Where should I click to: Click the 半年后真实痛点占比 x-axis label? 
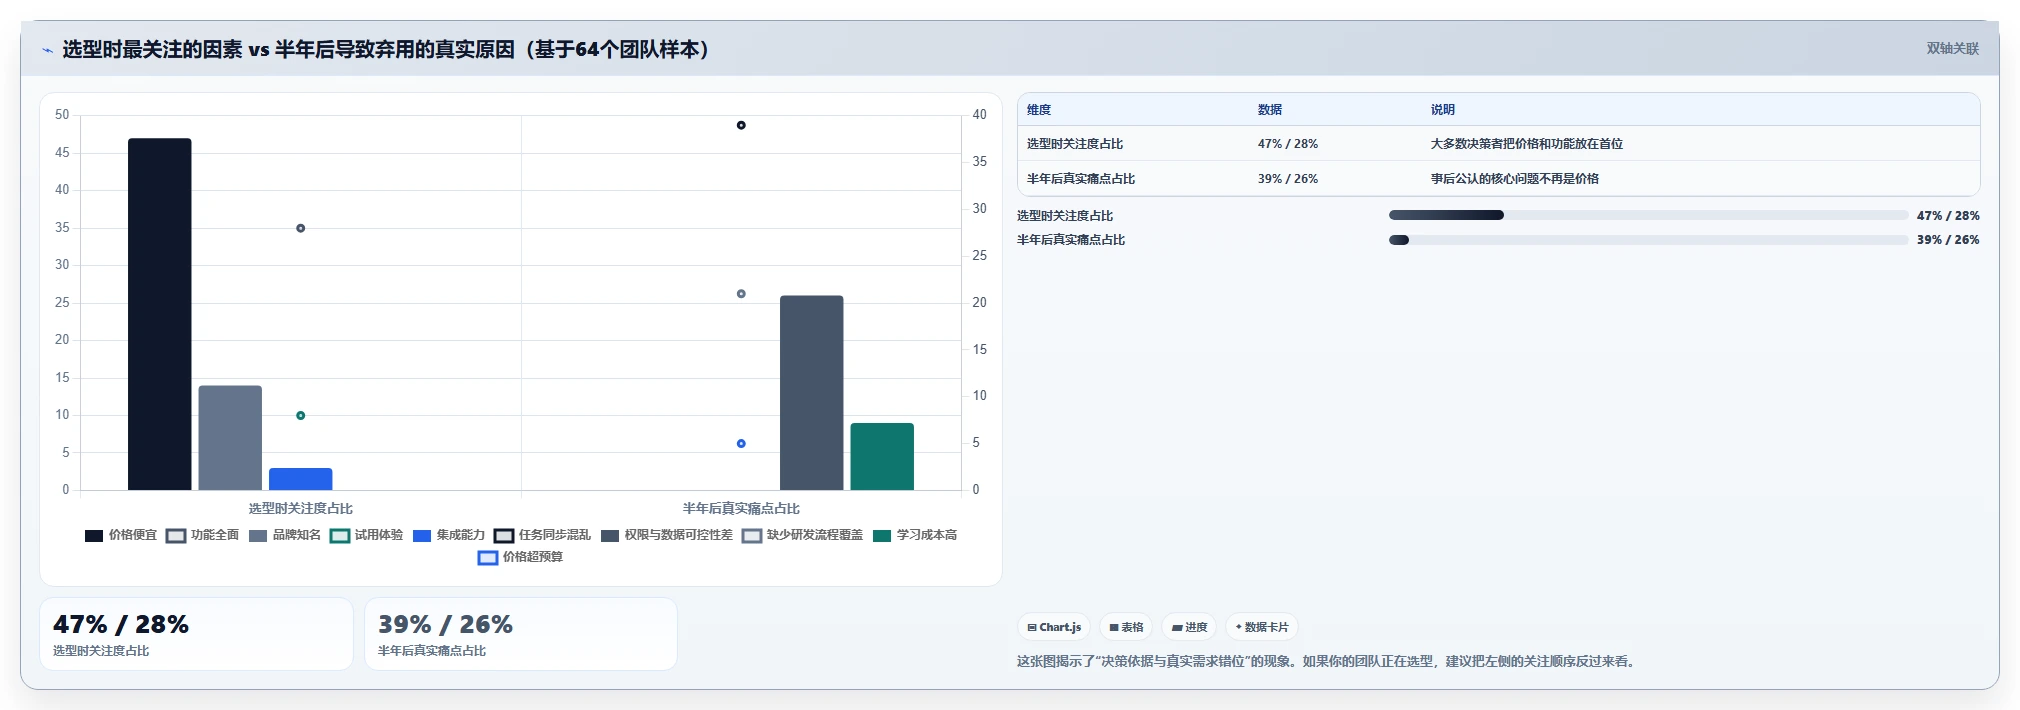[x=741, y=508]
